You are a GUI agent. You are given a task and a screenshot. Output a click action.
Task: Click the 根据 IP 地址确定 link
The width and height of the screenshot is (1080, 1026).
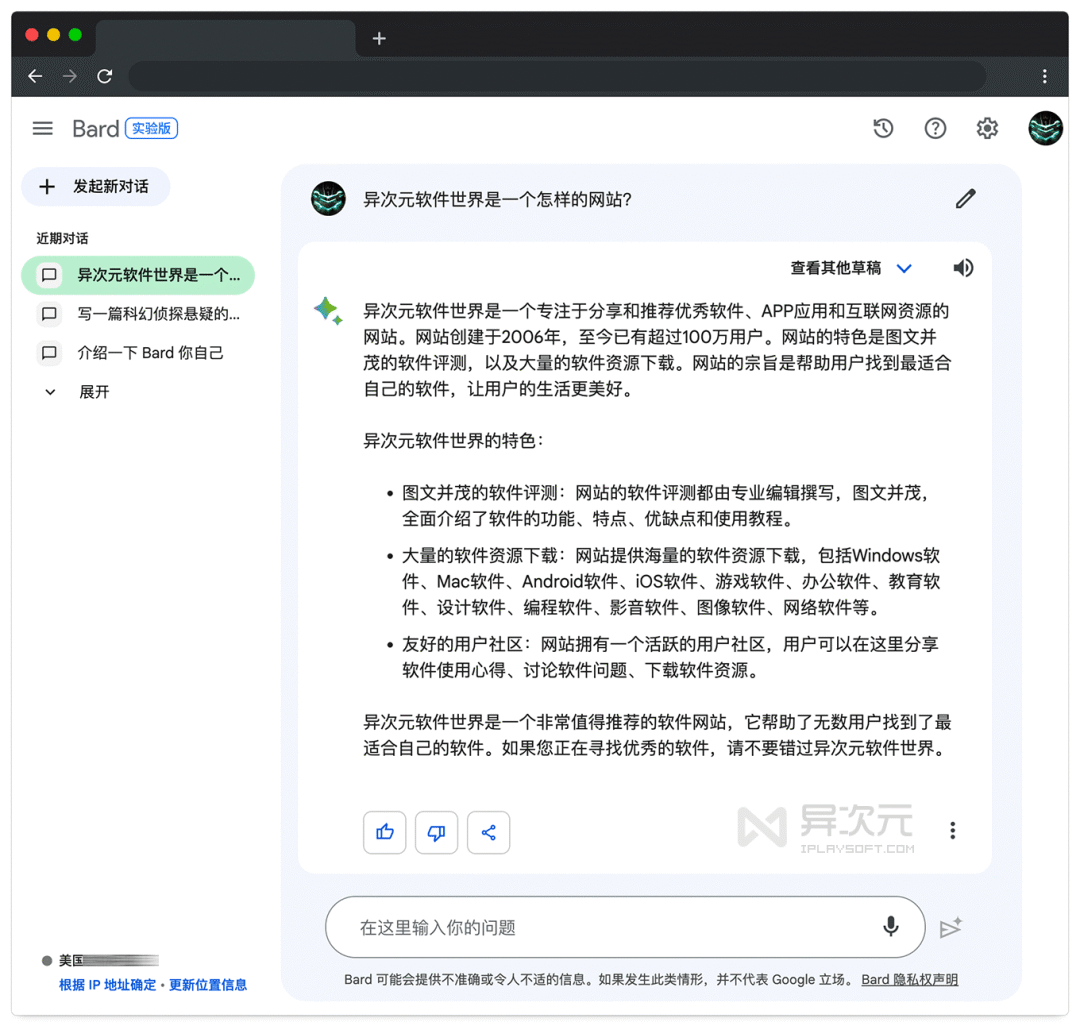[x=107, y=985]
